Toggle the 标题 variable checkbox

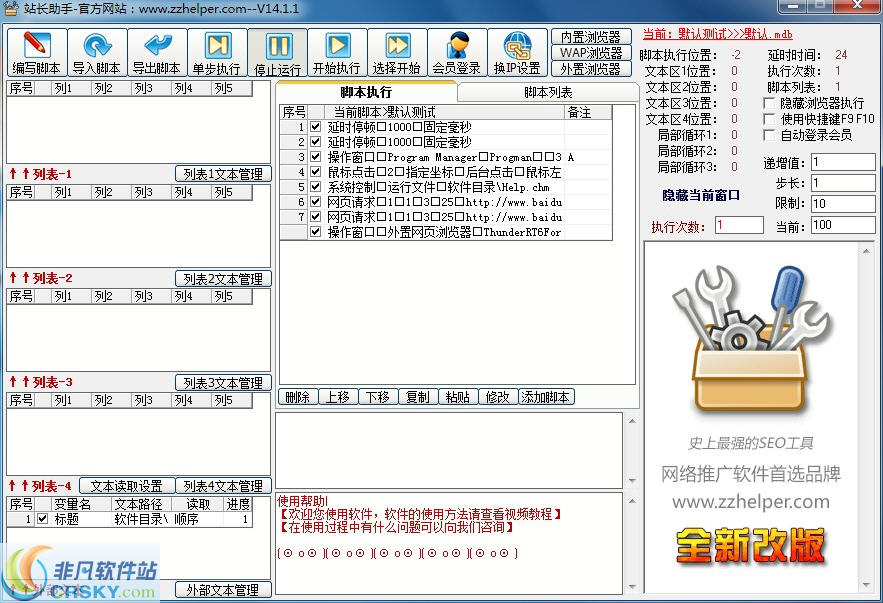point(42,519)
